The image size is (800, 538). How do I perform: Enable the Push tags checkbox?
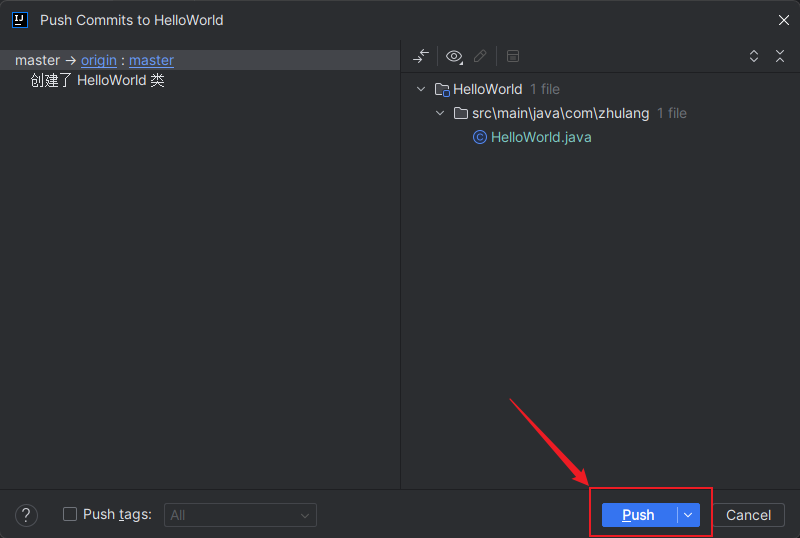click(70, 514)
